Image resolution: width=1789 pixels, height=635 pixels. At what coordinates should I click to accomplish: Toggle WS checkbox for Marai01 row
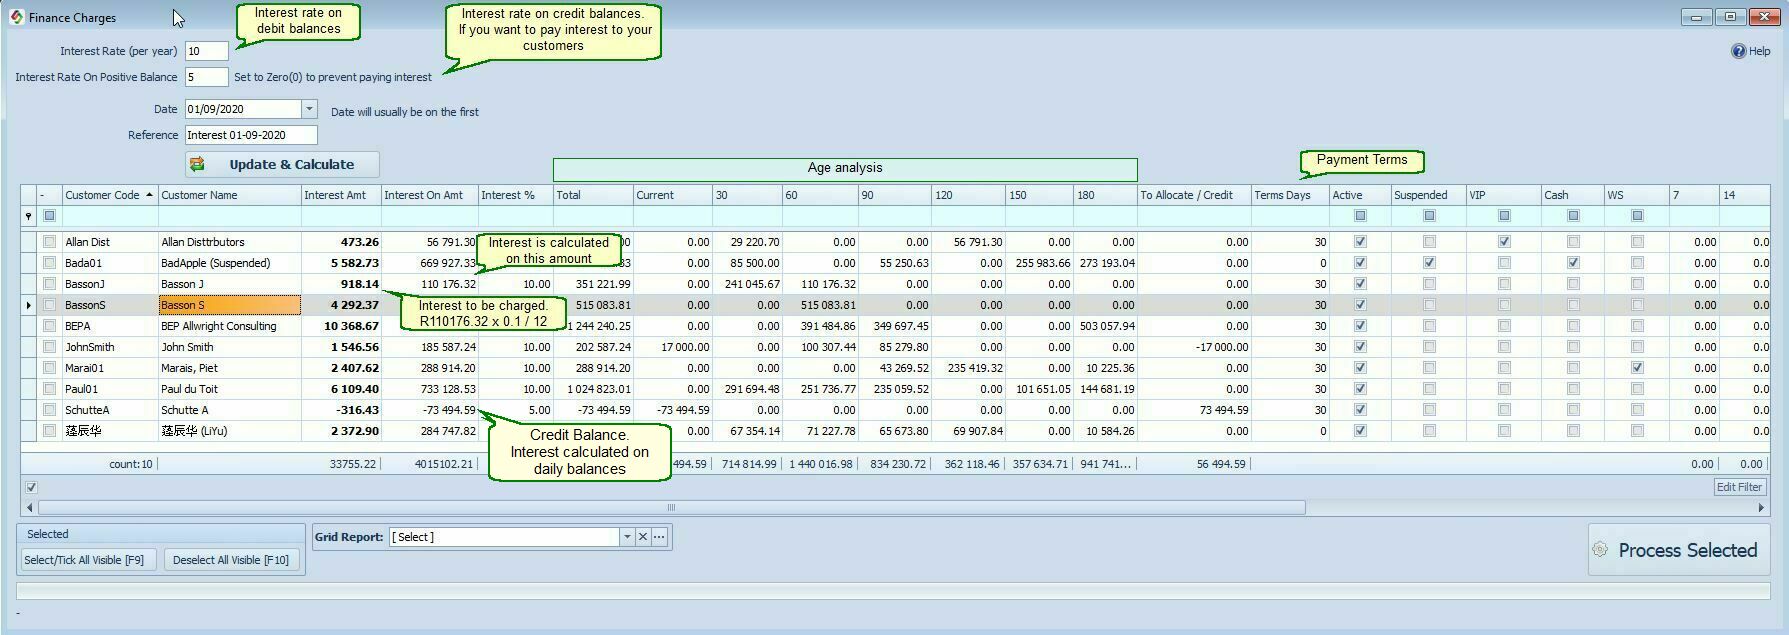click(1637, 368)
